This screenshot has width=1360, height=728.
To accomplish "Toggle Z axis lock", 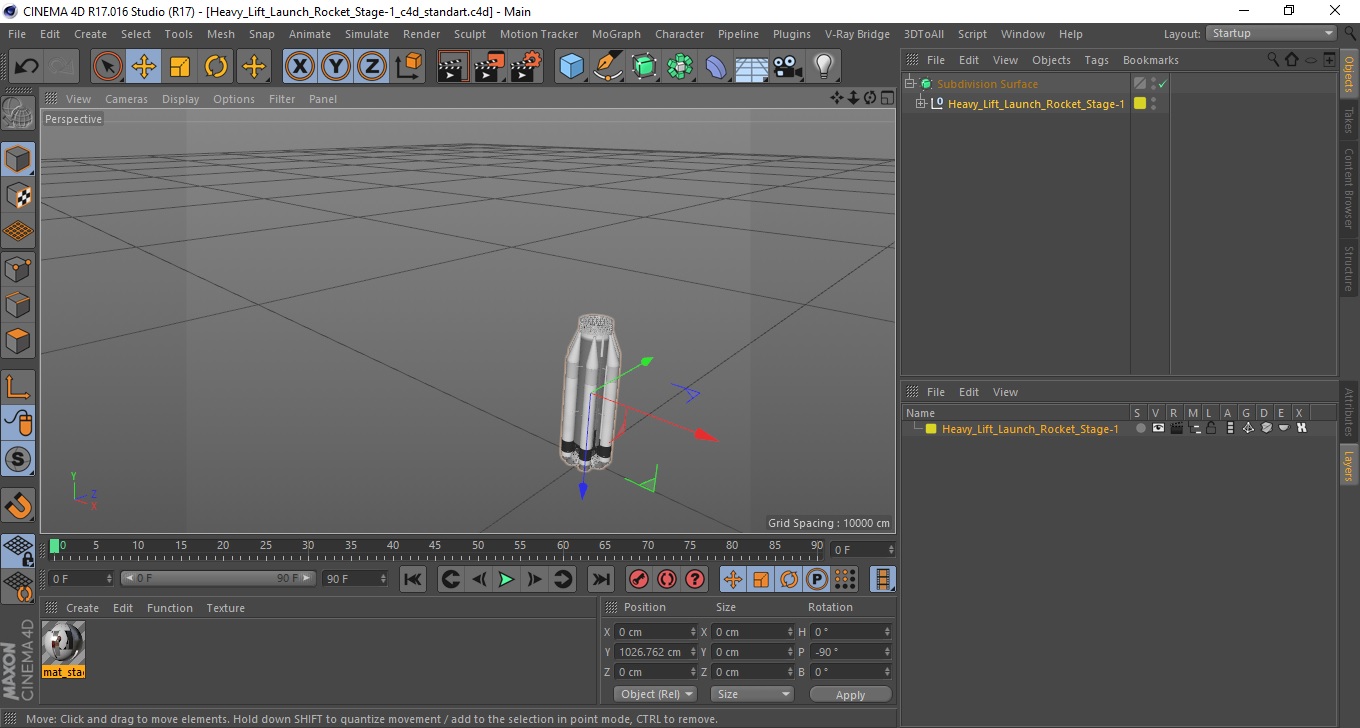I will coord(372,67).
